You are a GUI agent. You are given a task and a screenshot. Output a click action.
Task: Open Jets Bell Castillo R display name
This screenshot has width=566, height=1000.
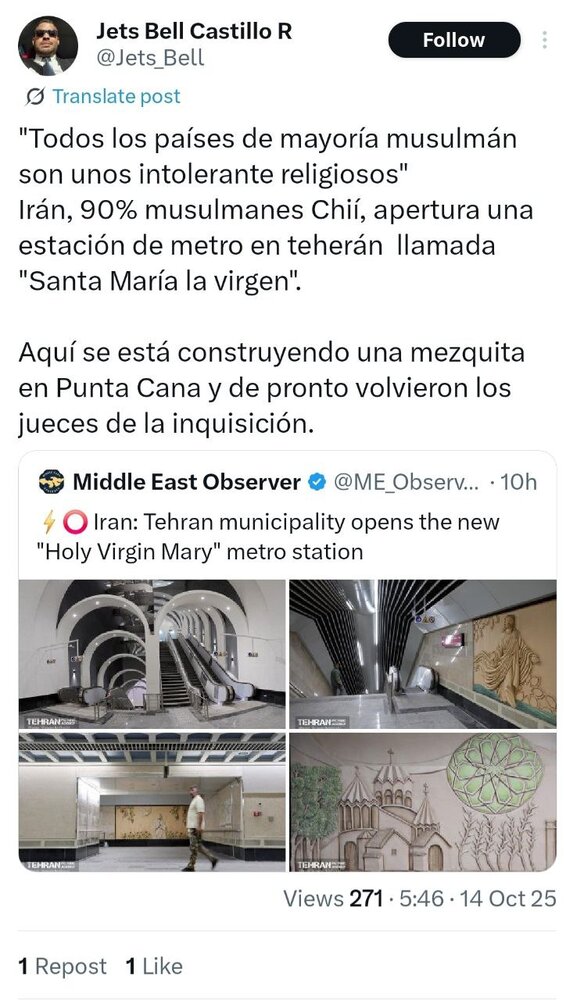coord(194,29)
